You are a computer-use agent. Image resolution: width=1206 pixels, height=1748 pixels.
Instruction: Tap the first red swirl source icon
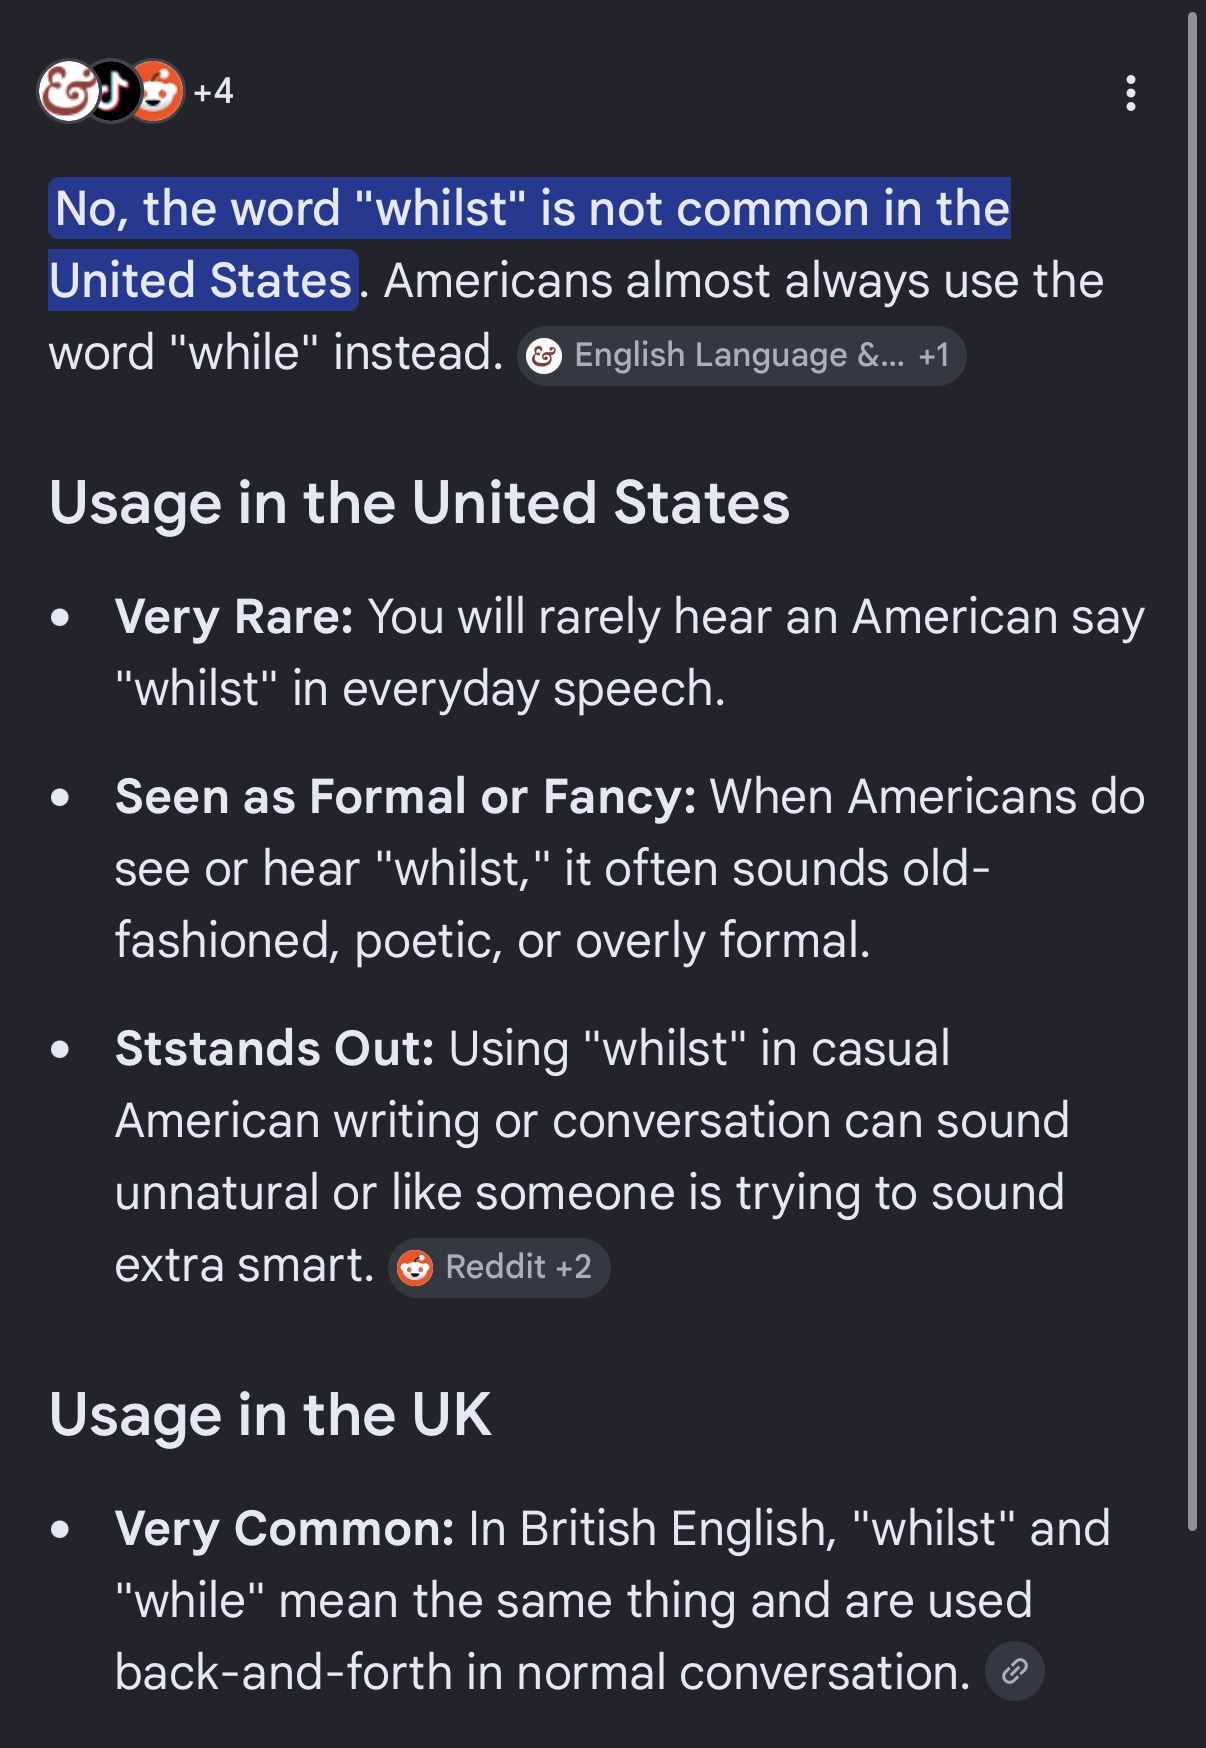tap(67, 91)
